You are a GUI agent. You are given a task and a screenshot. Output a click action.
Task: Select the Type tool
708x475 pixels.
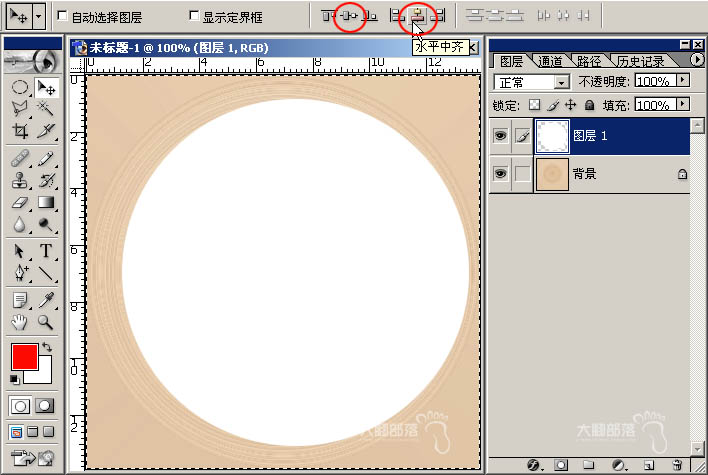46,251
